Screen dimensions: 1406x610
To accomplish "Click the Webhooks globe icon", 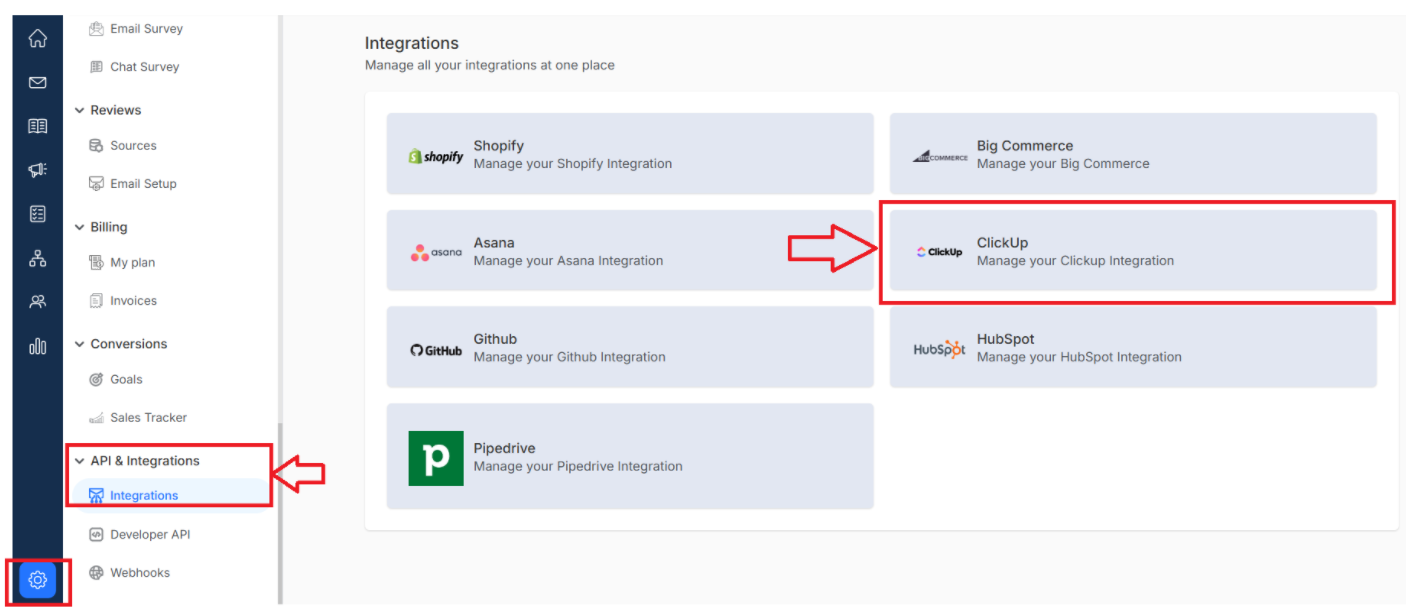I will tap(96, 573).
